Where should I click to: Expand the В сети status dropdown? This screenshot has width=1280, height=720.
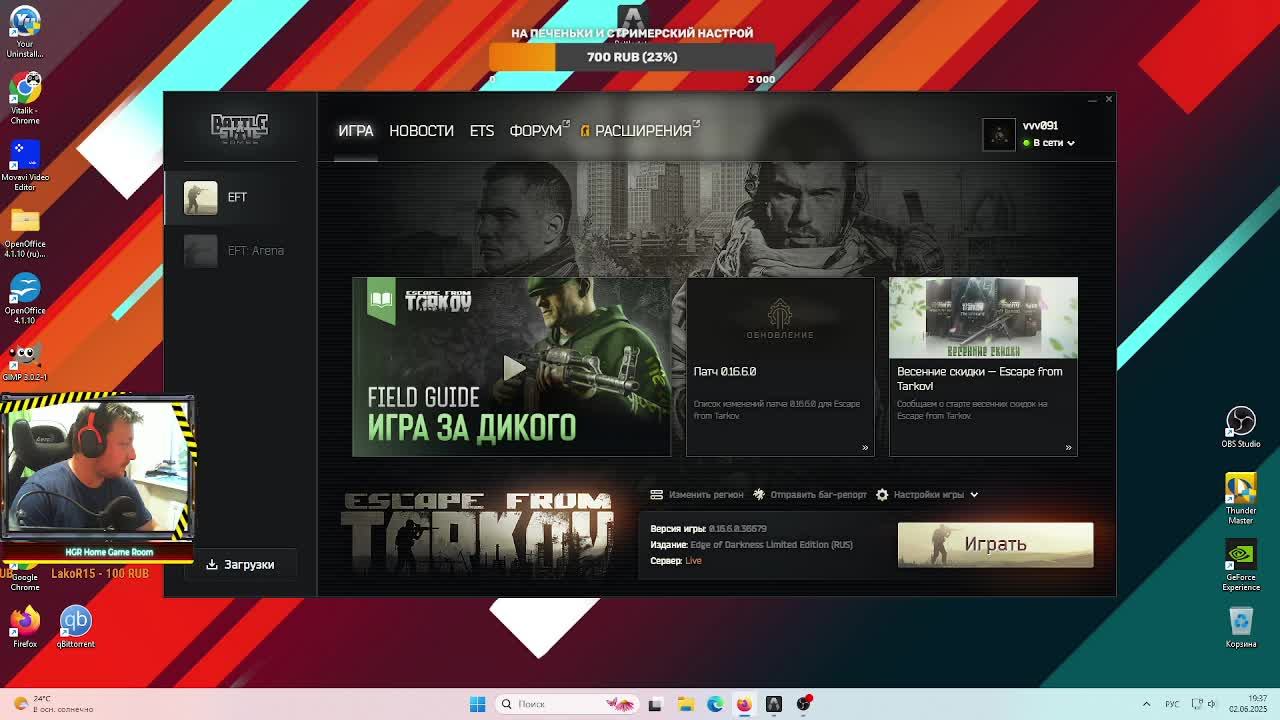pos(1050,143)
